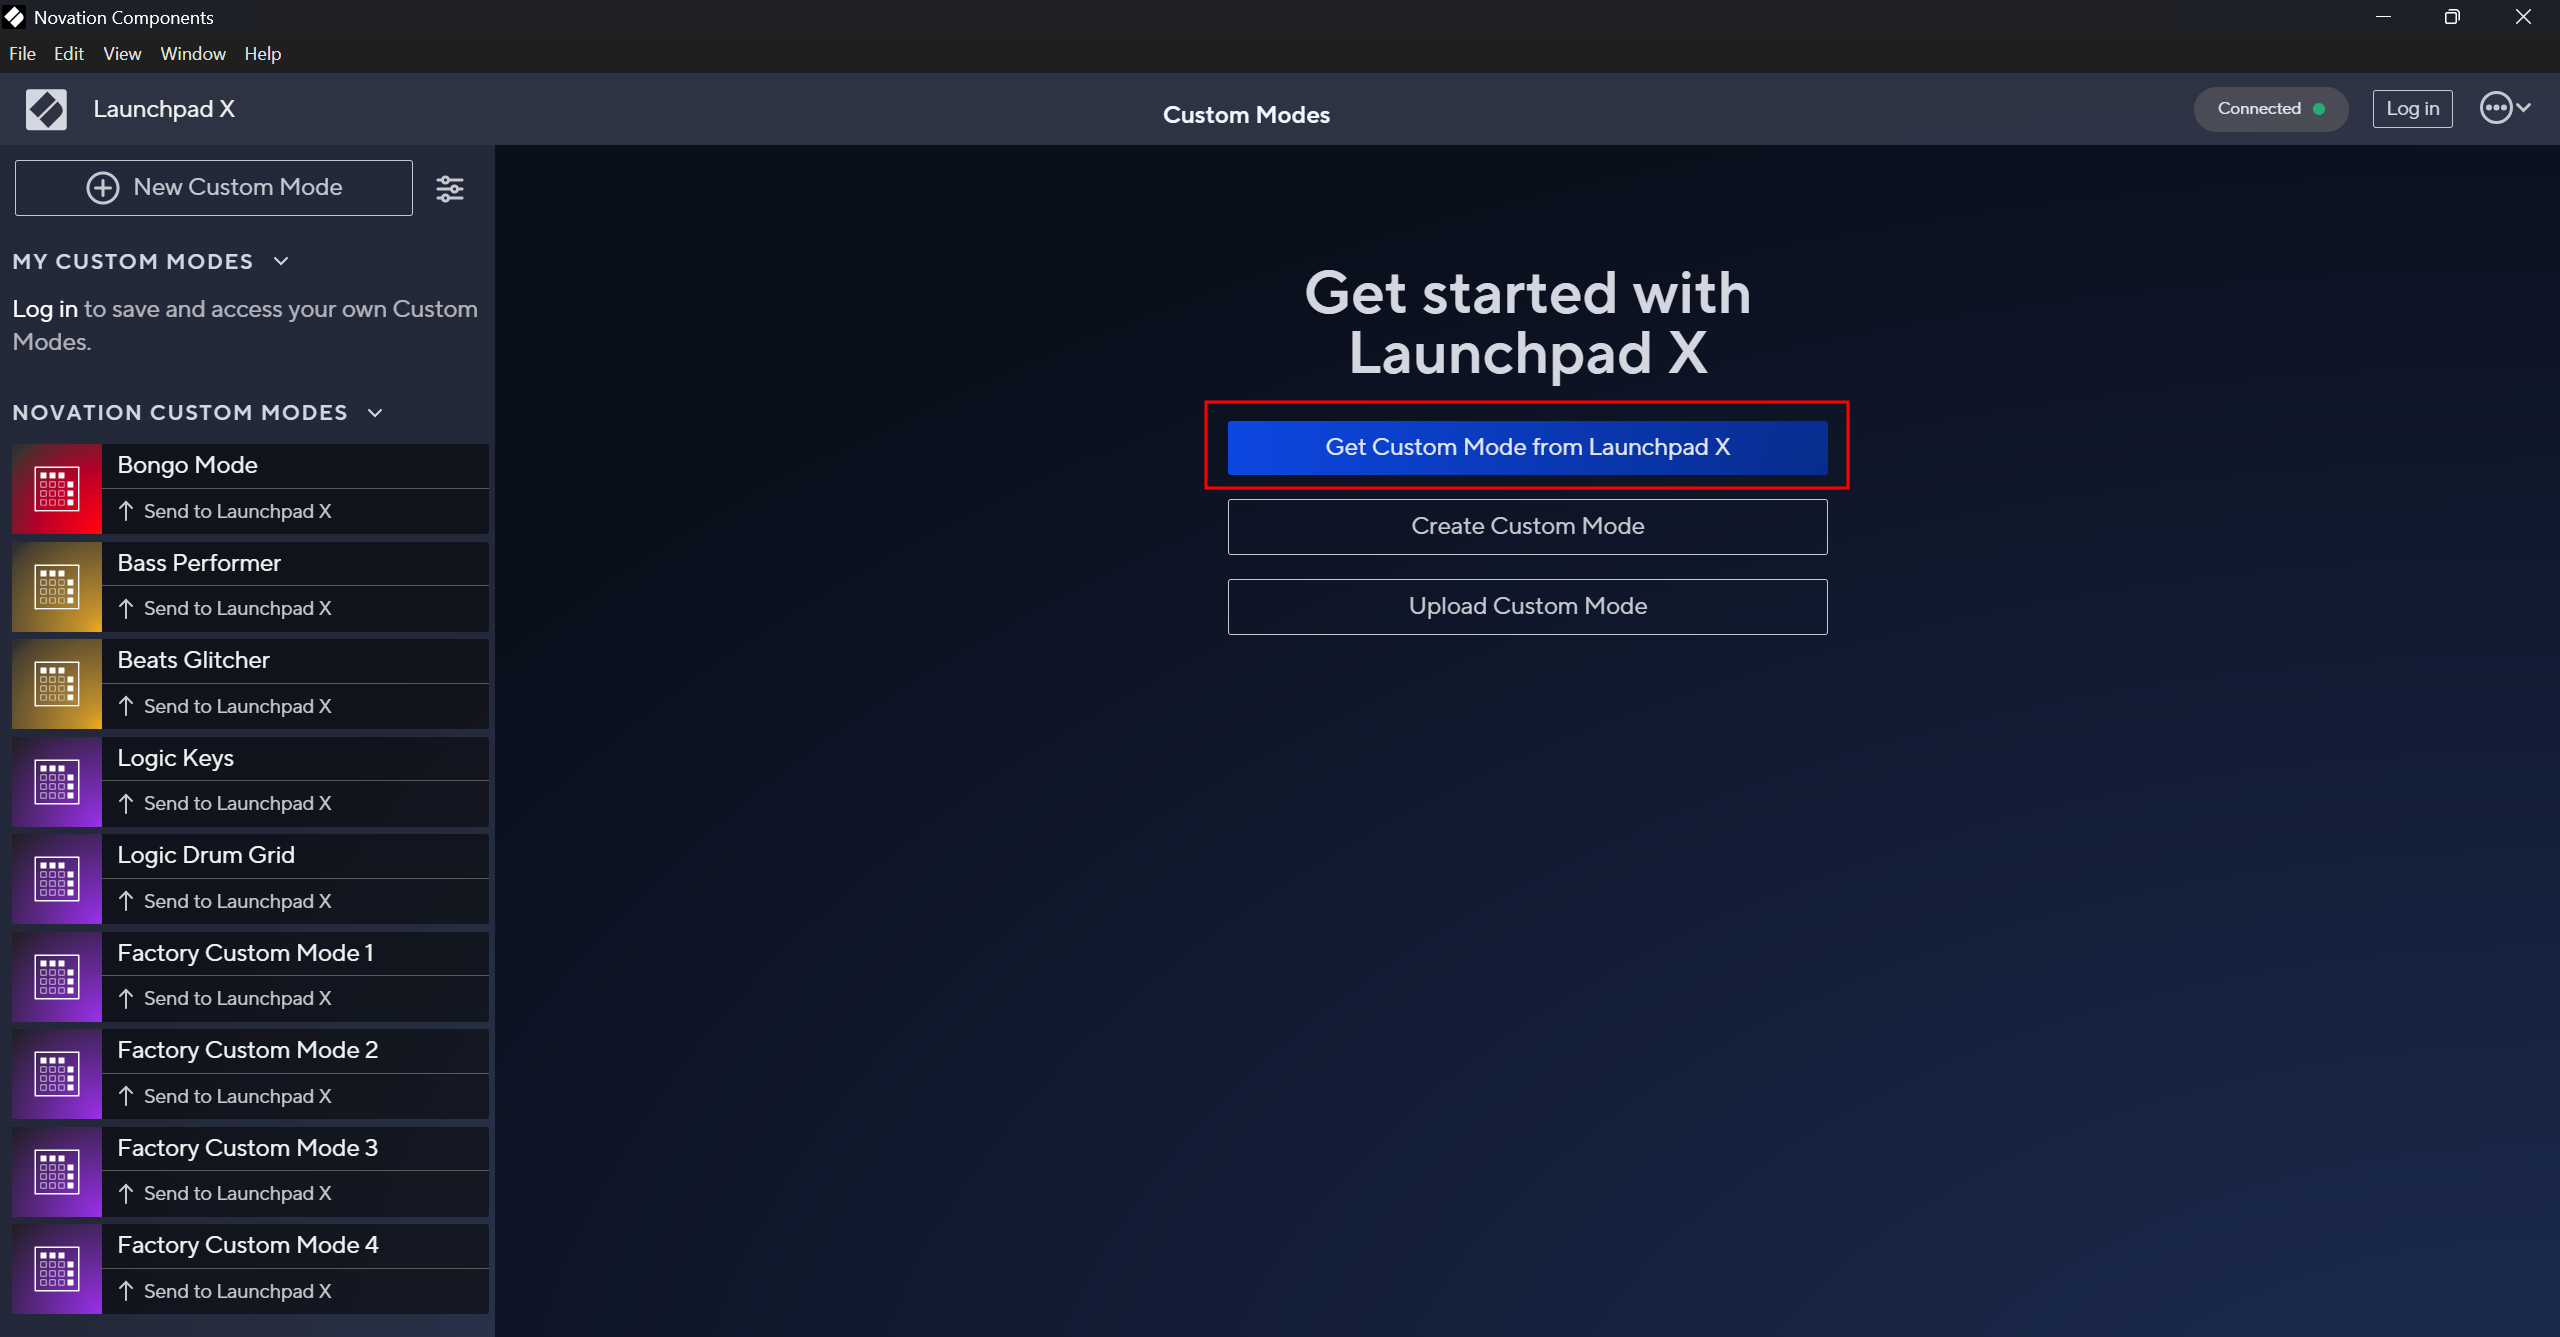The image size is (2560, 1337).
Task: Collapse the My Custom Modes section
Action: [x=281, y=262]
